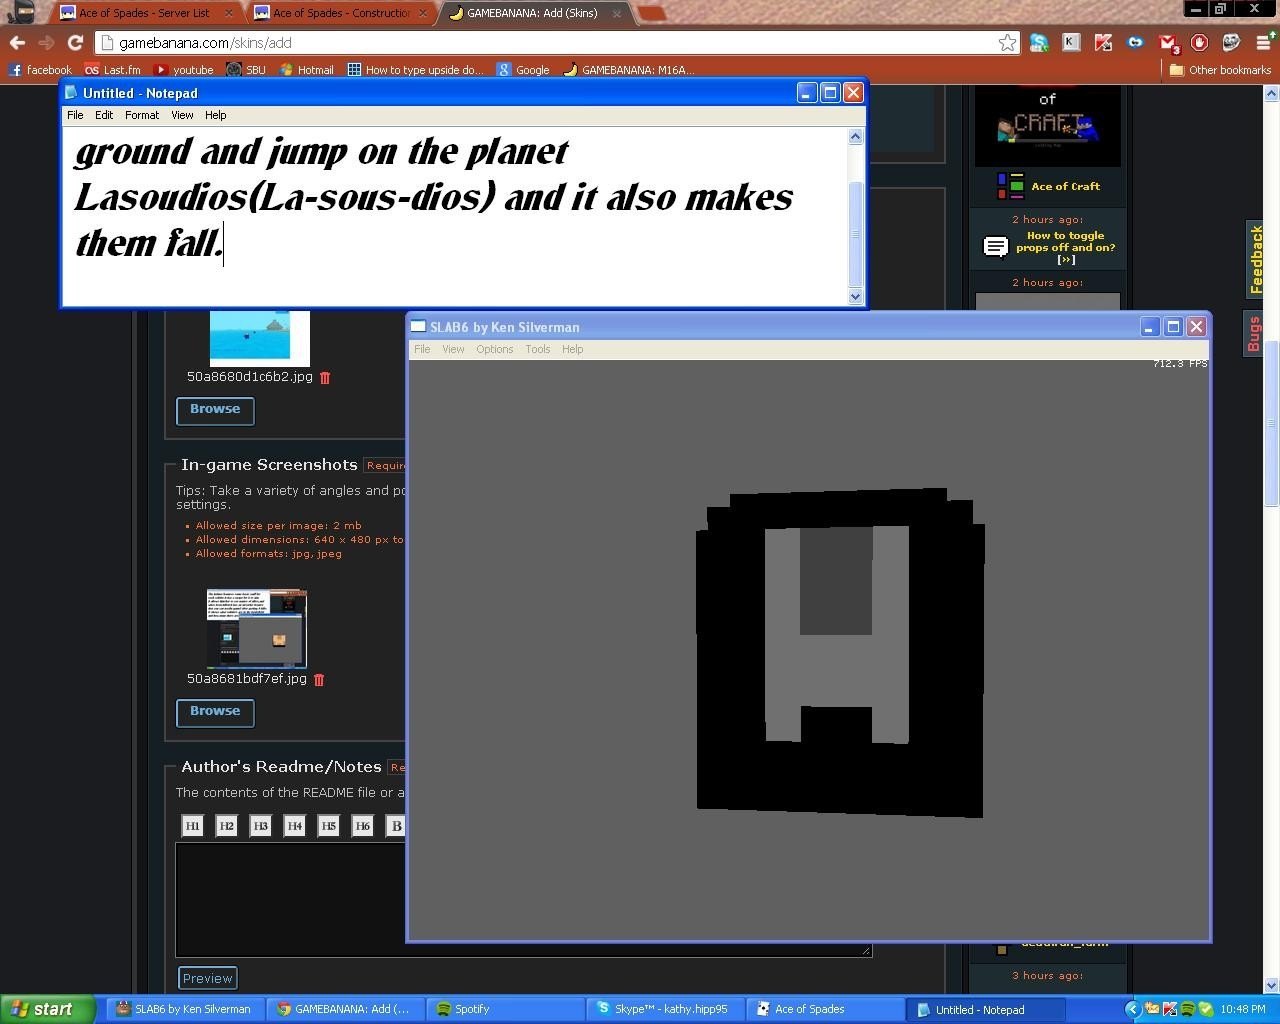Go back using the browser back arrow
Screen dimensions: 1280x1024
pyautogui.click(x=17, y=43)
